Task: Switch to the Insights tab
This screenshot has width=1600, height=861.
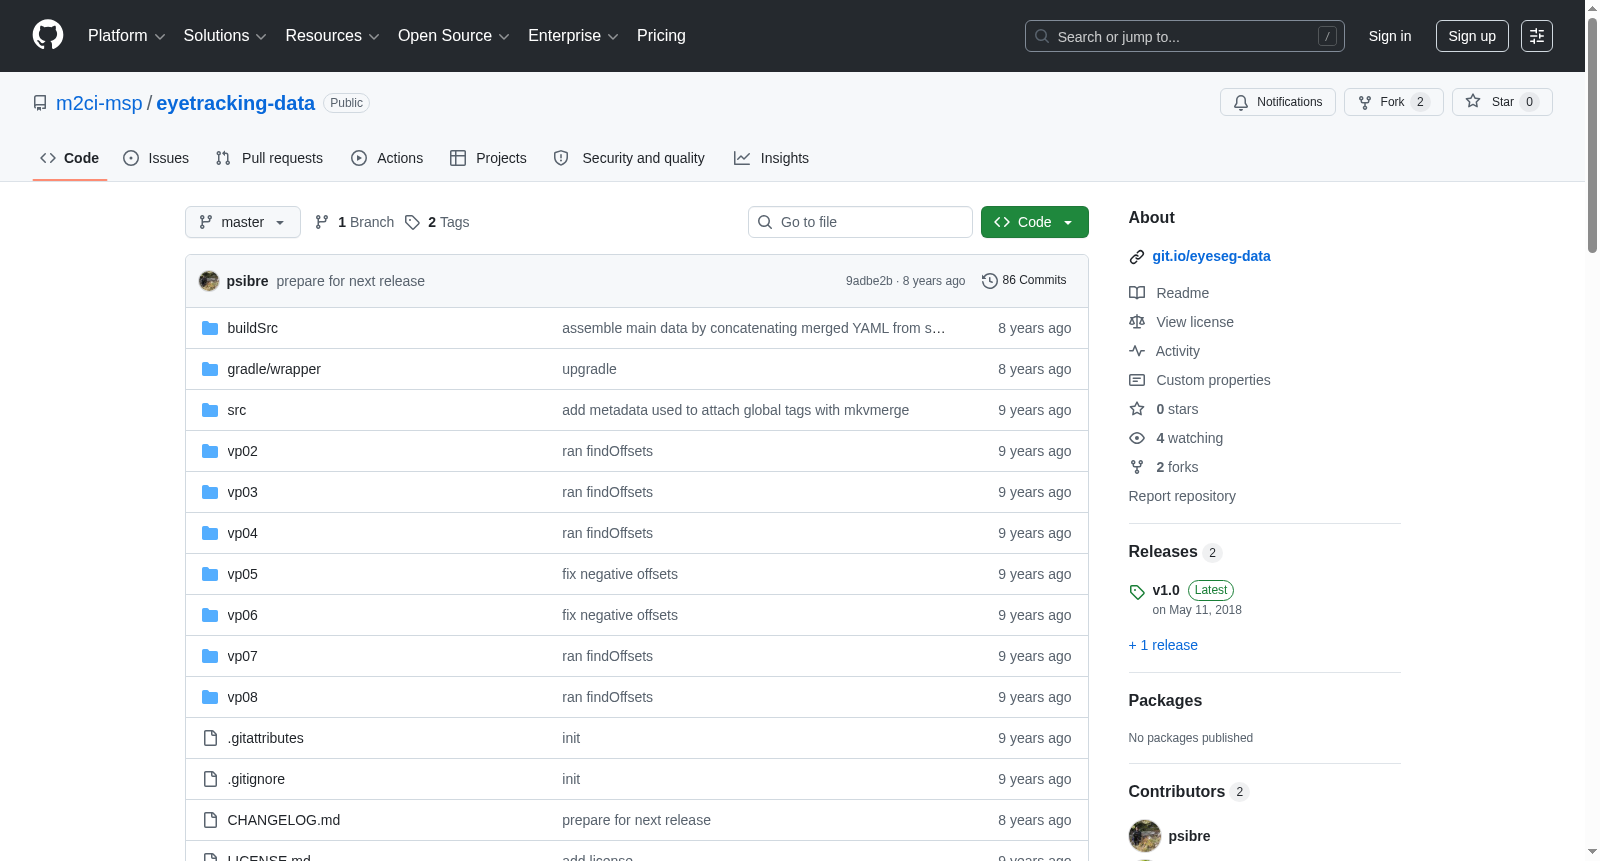Action: click(771, 158)
